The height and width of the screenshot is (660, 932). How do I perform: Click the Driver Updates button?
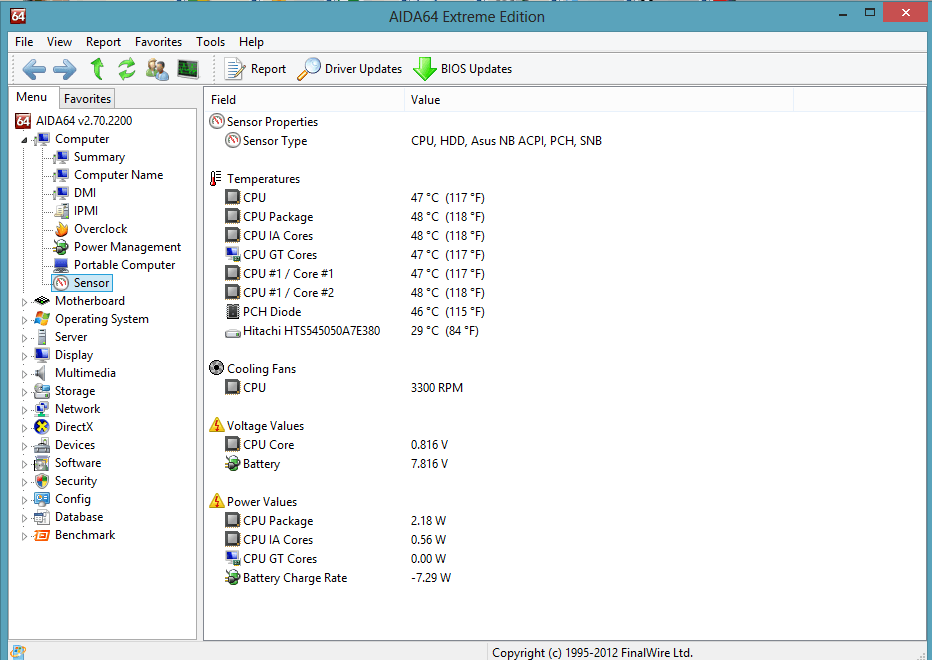(350, 69)
